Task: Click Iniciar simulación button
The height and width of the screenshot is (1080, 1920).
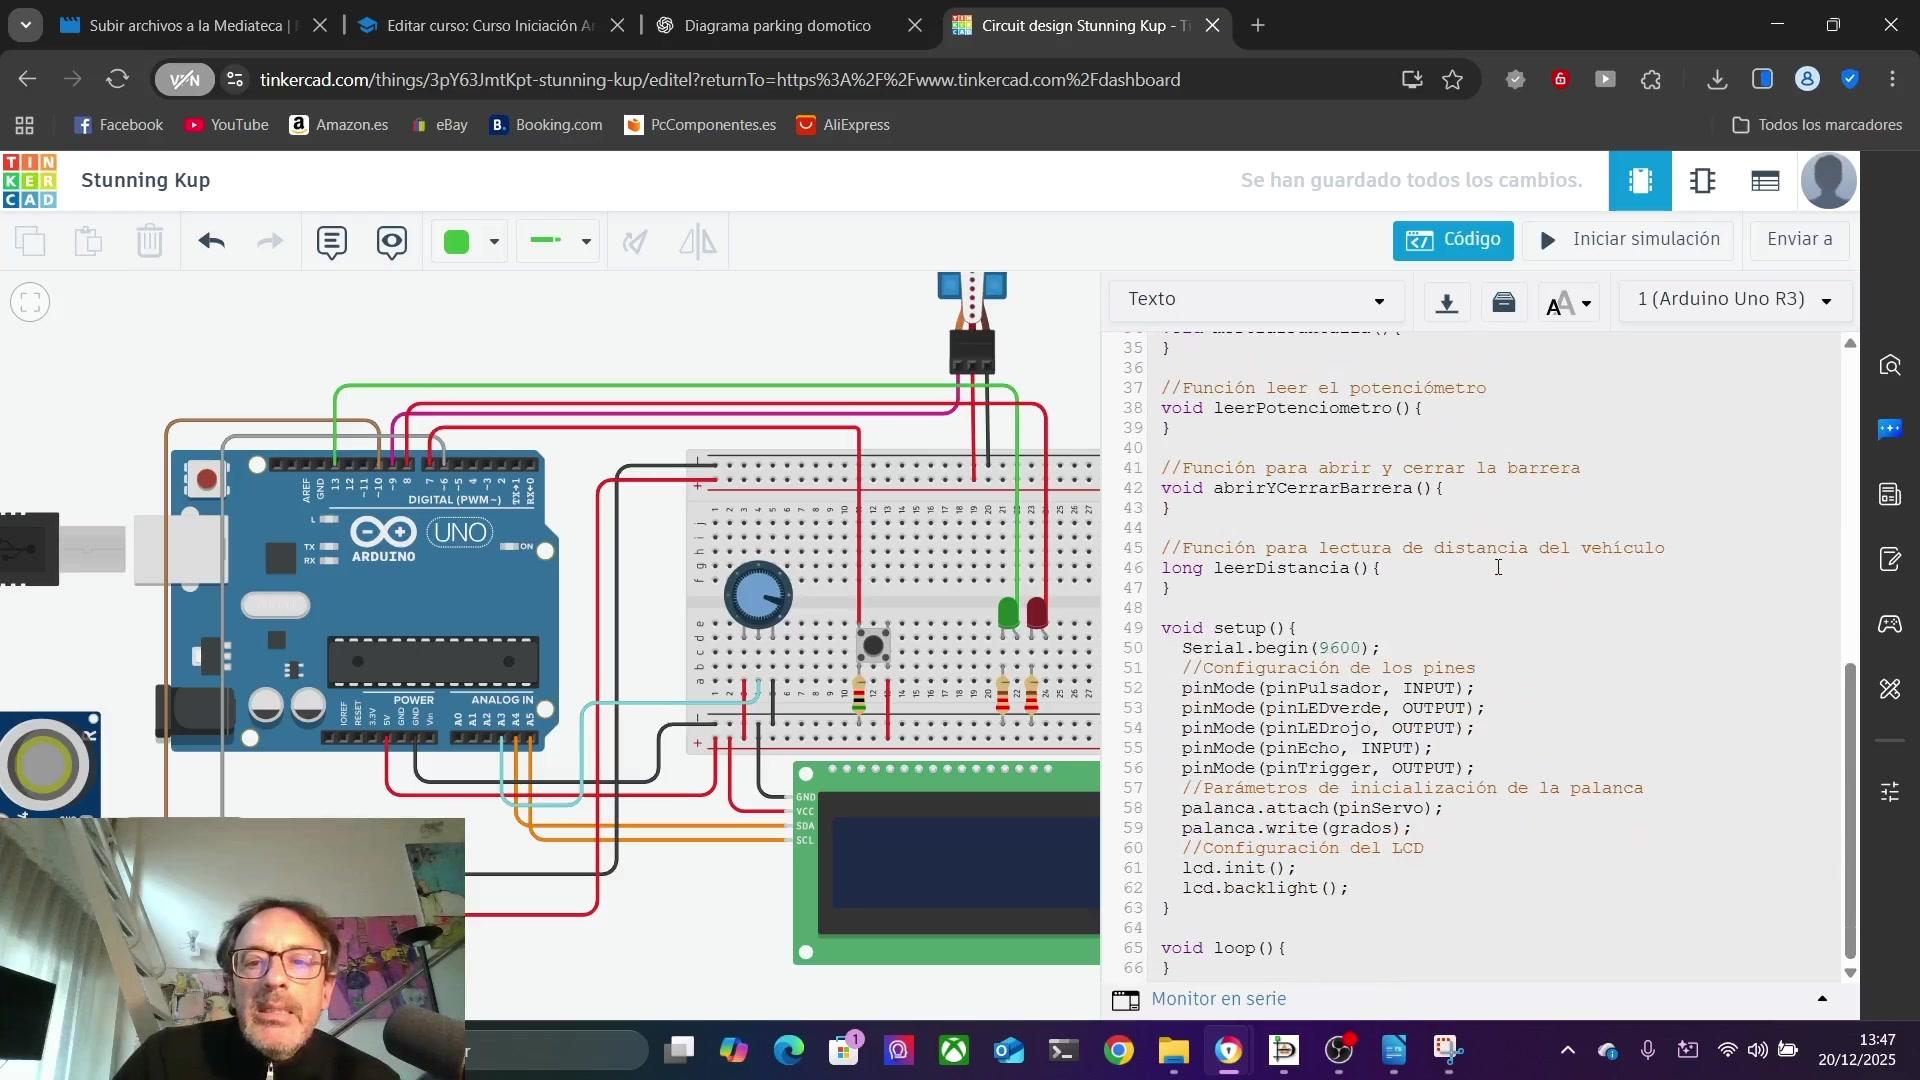Action: tap(1628, 240)
